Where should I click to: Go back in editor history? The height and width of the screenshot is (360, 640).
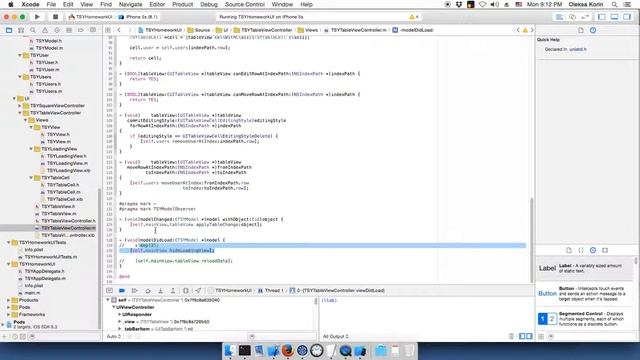coord(119,30)
